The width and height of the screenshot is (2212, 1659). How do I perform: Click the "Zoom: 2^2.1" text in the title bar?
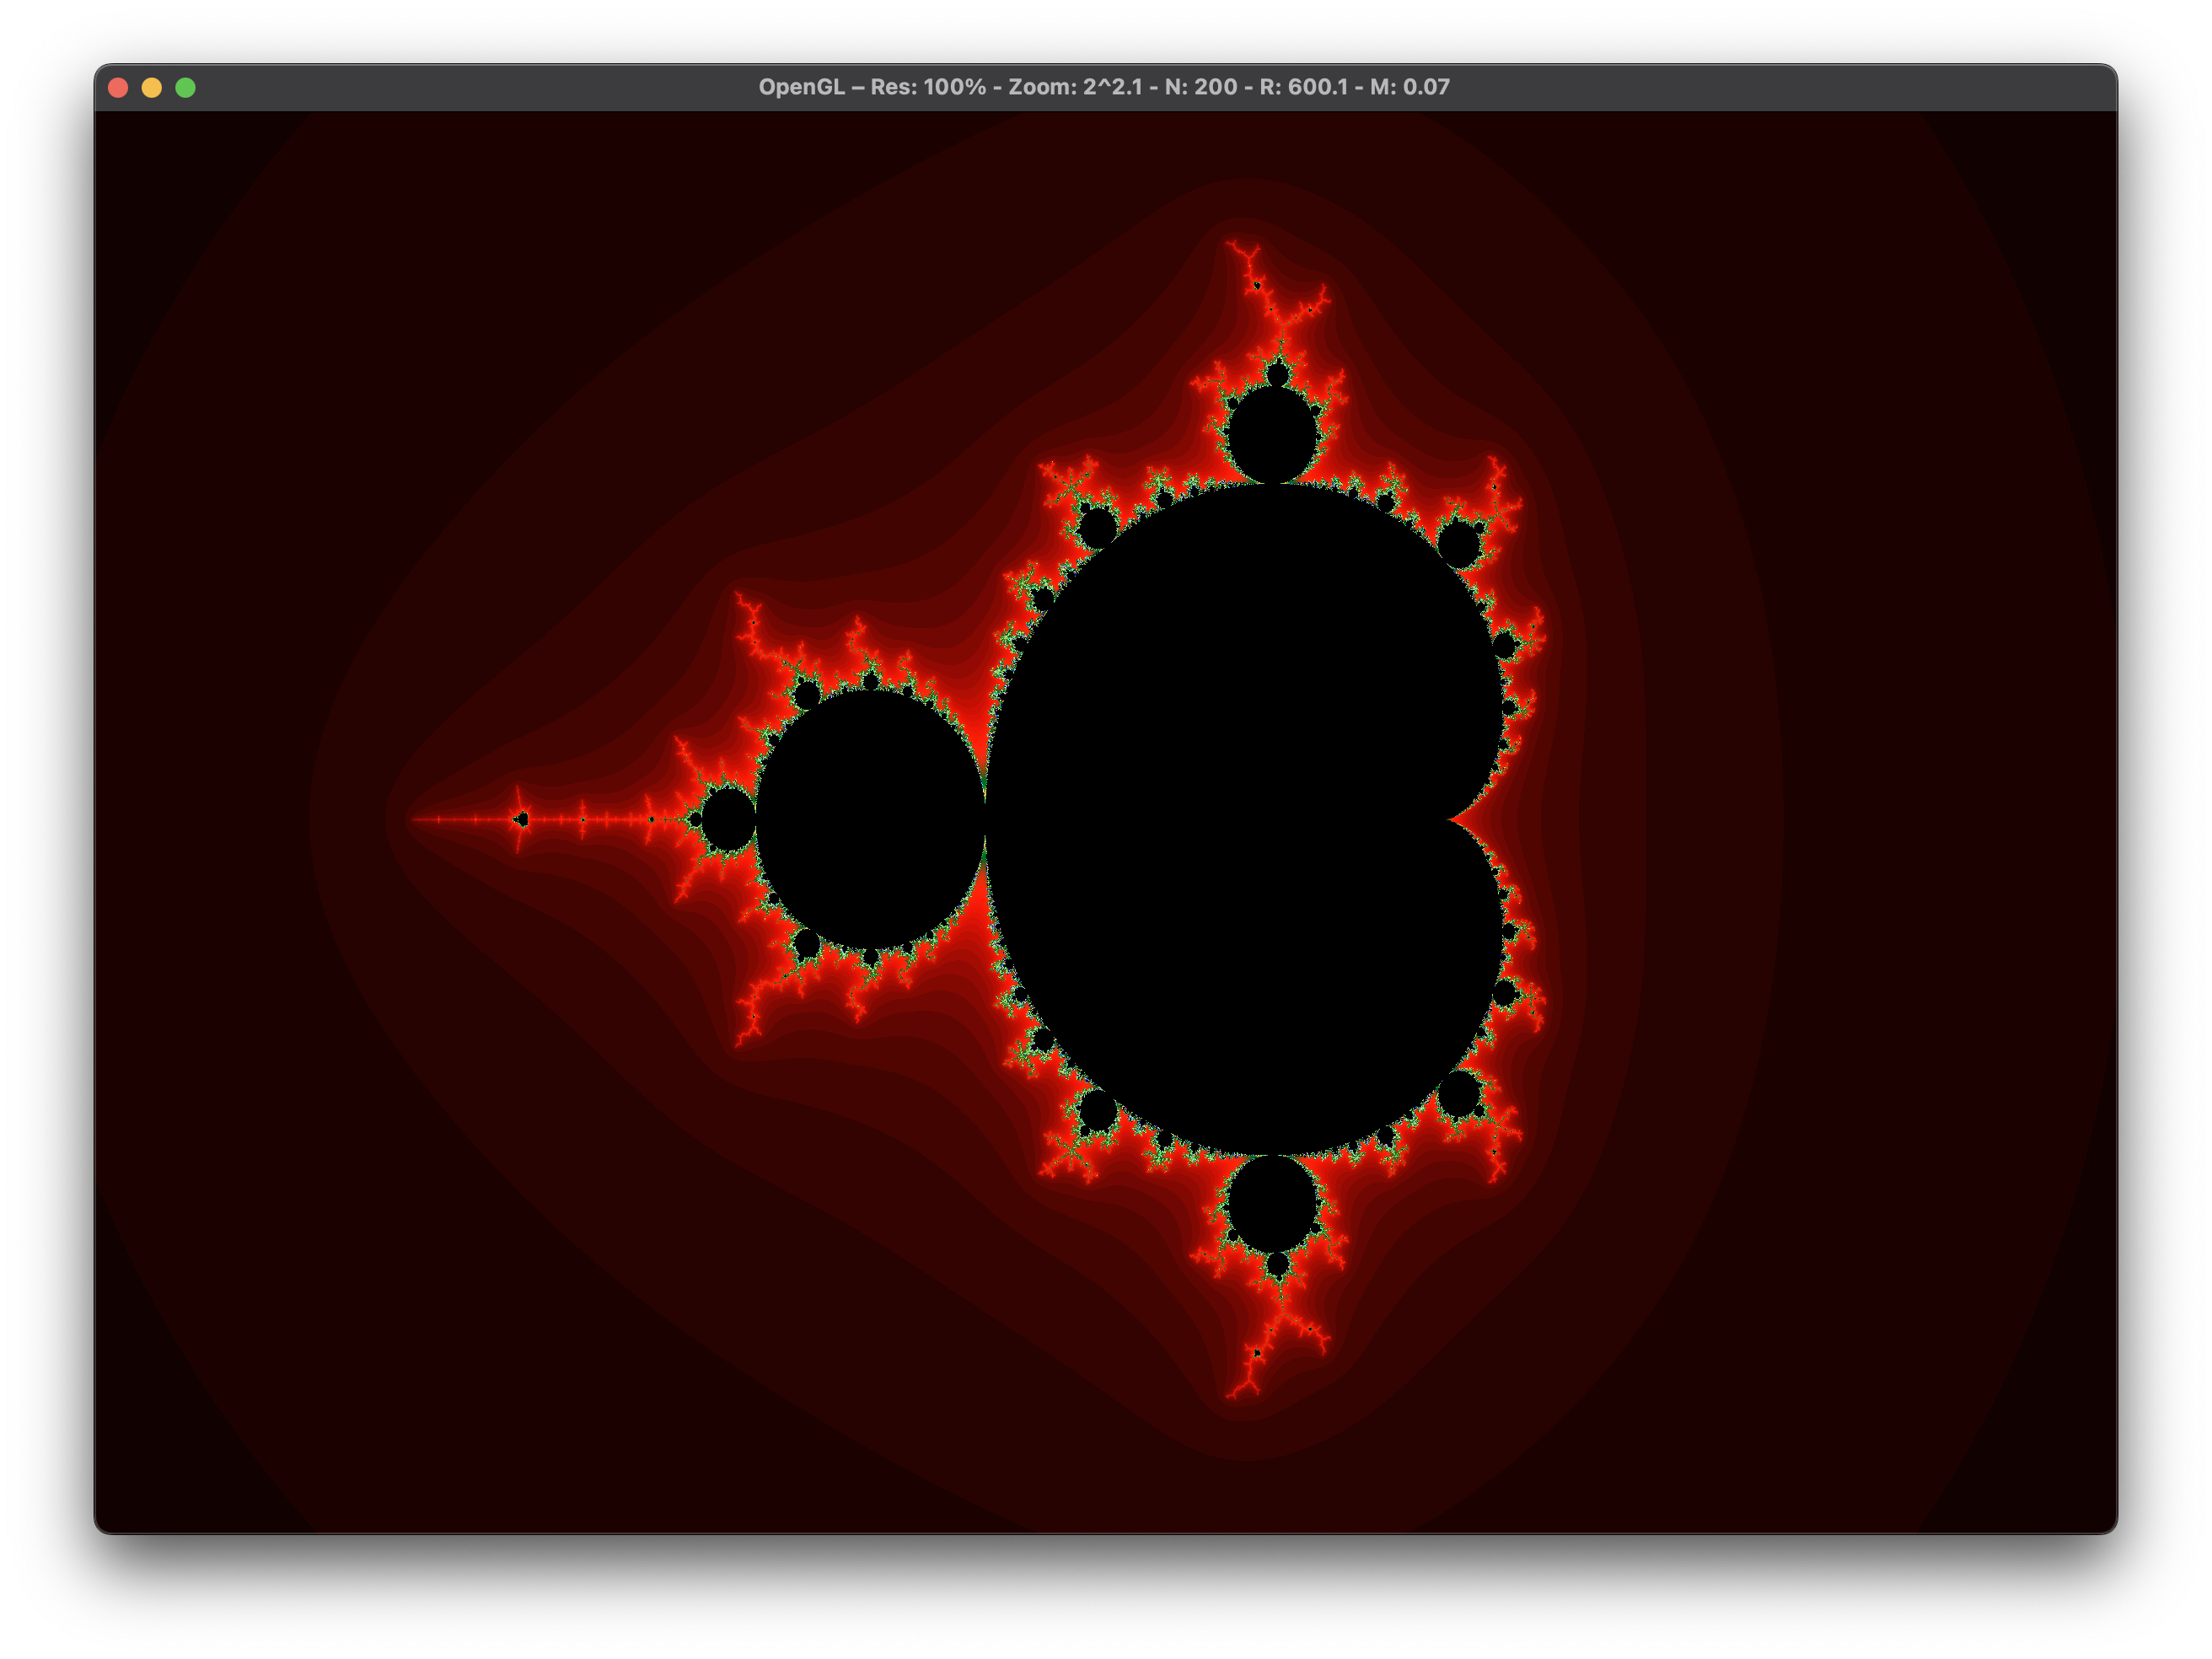[x=1074, y=87]
